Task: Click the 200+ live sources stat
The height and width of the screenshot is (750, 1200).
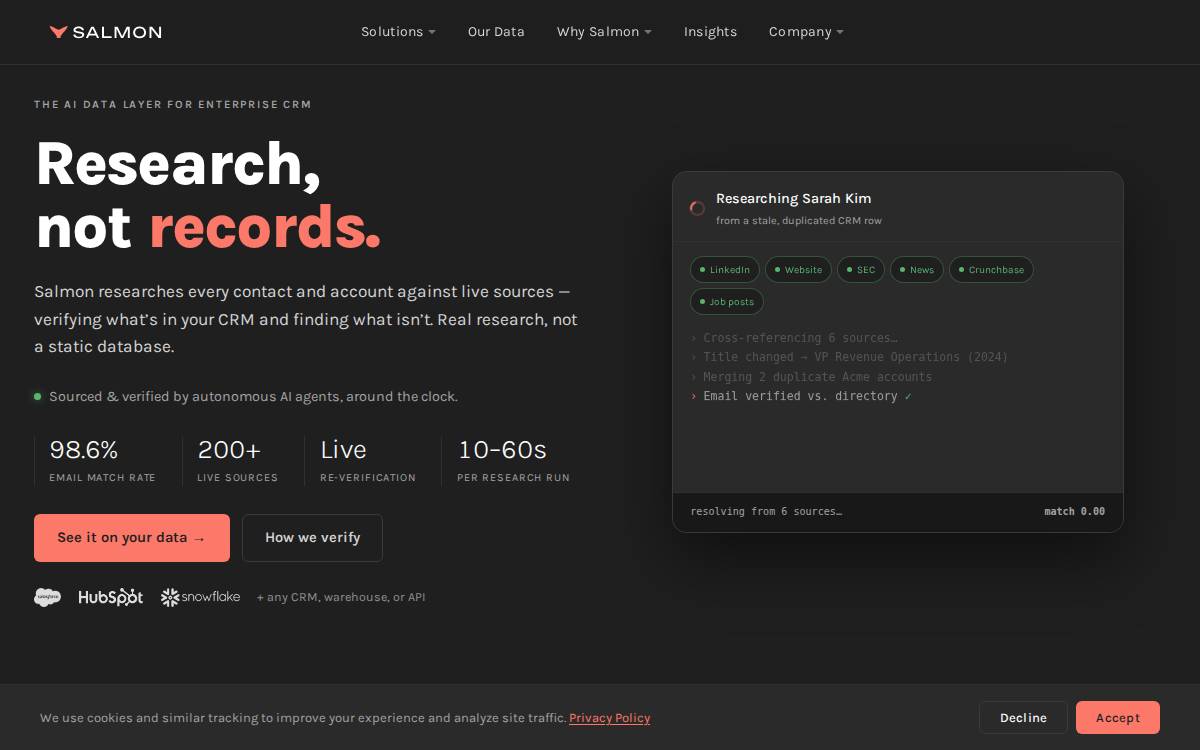Action: pos(237,461)
